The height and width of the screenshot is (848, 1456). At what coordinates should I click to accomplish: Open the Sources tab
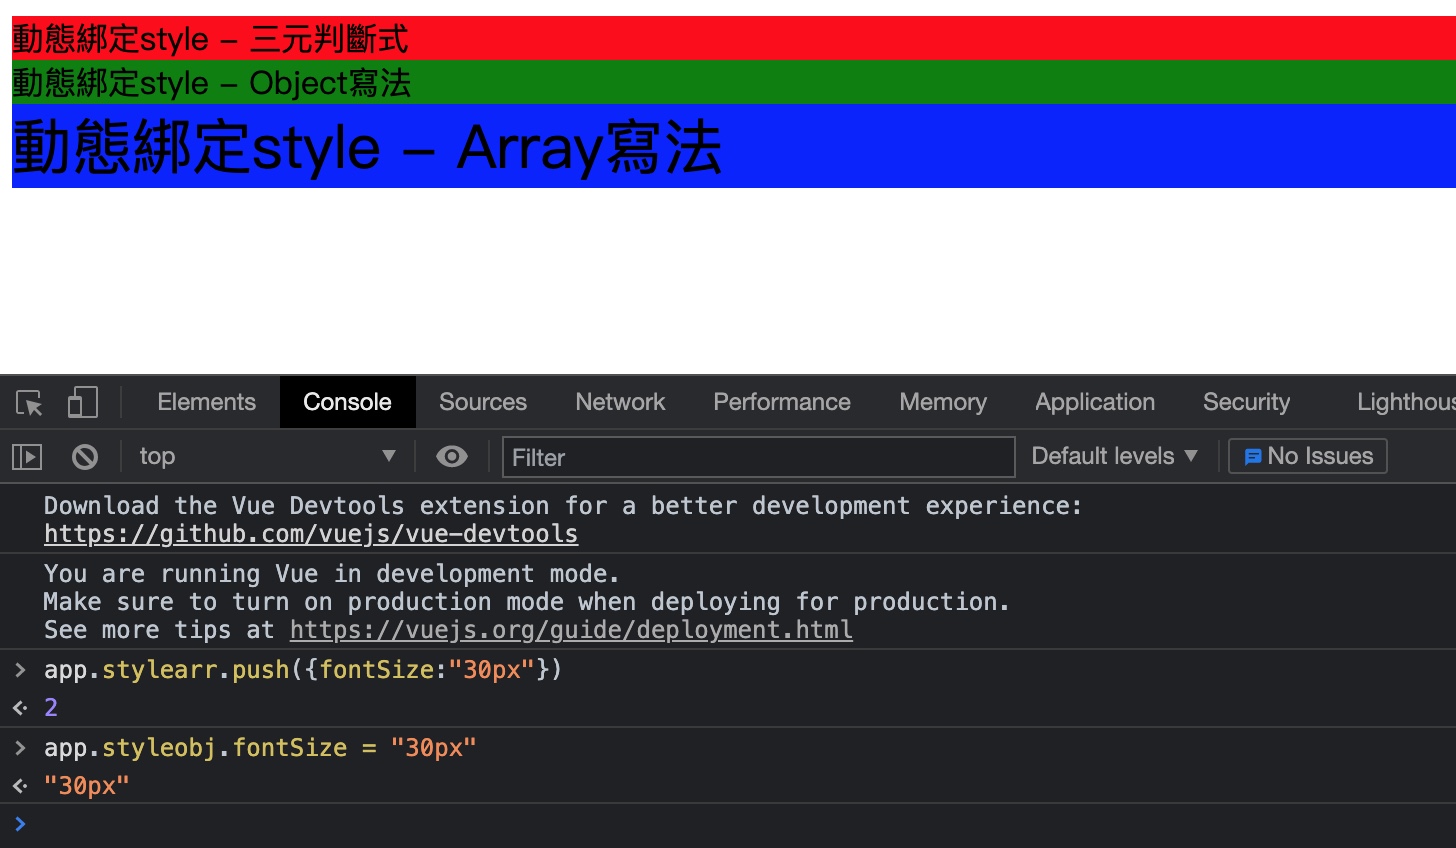(x=482, y=402)
